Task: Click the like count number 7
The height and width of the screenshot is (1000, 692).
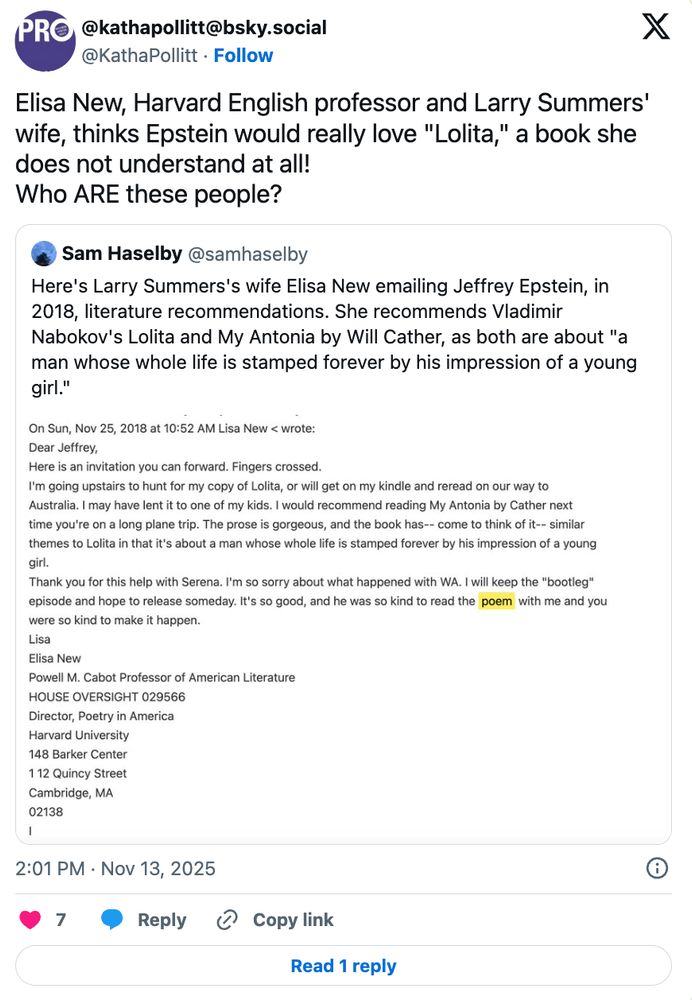Action: tap(61, 919)
